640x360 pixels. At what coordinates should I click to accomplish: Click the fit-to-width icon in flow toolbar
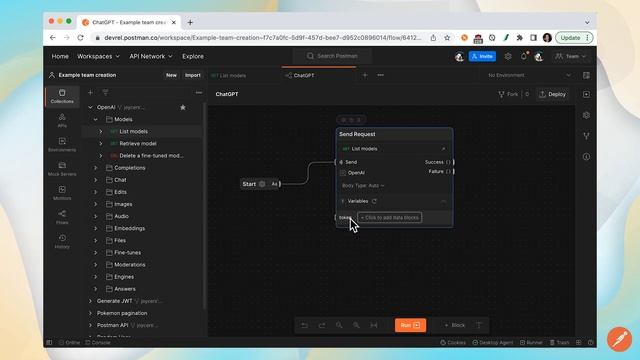pyautogui.click(x=373, y=325)
